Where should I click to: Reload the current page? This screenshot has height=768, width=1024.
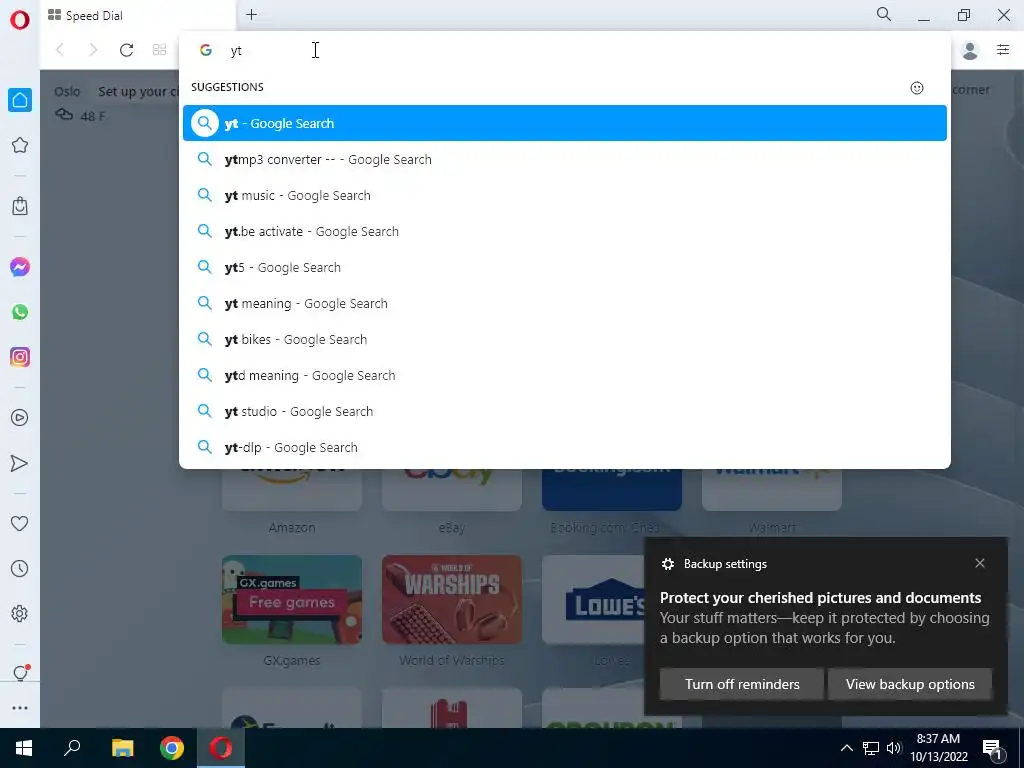click(126, 50)
